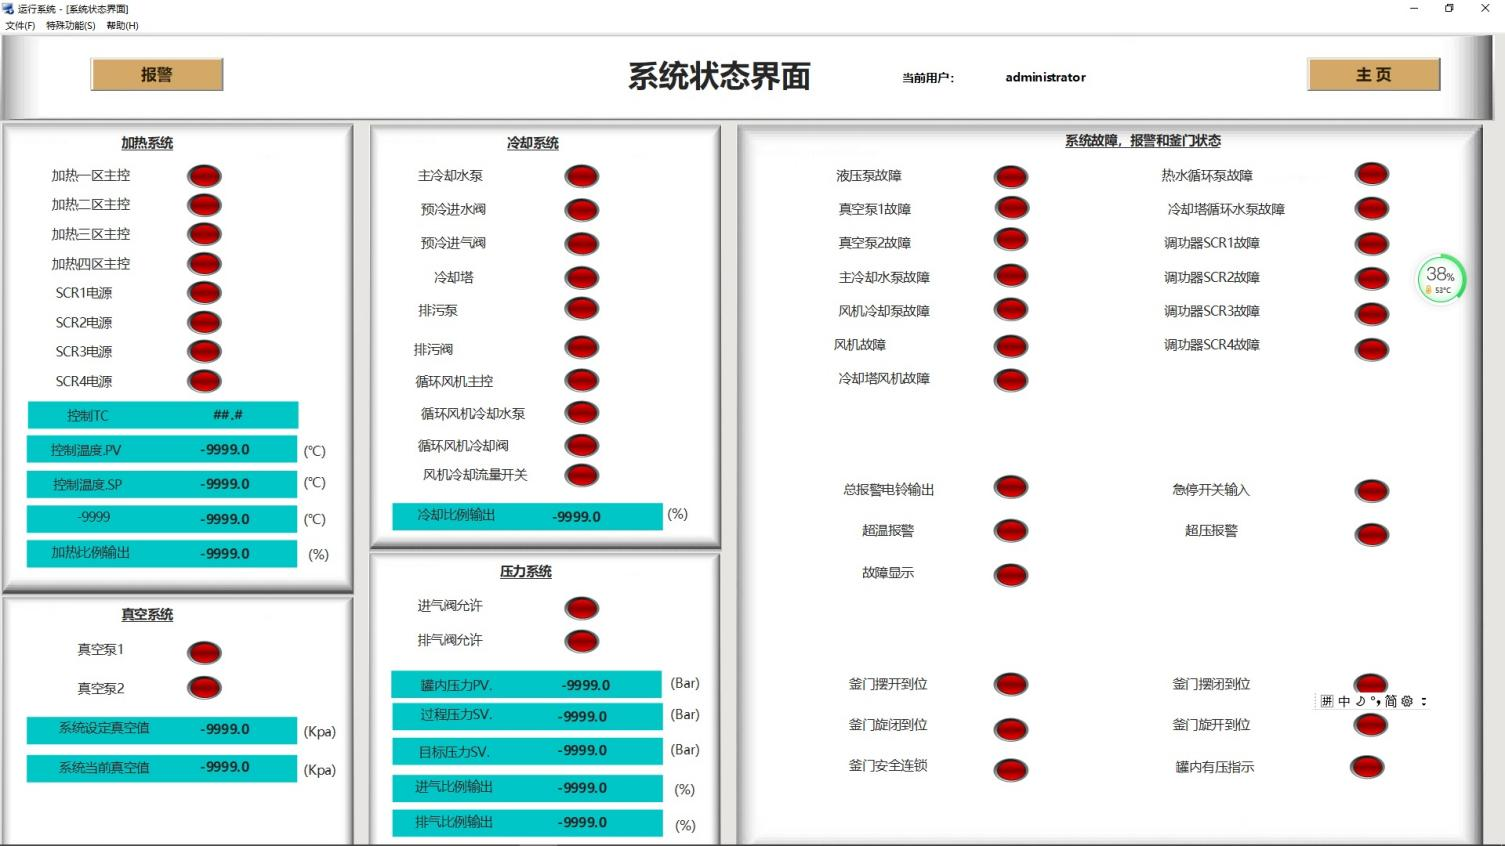Click the 急停开关输入 indicator

(1371, 489)
